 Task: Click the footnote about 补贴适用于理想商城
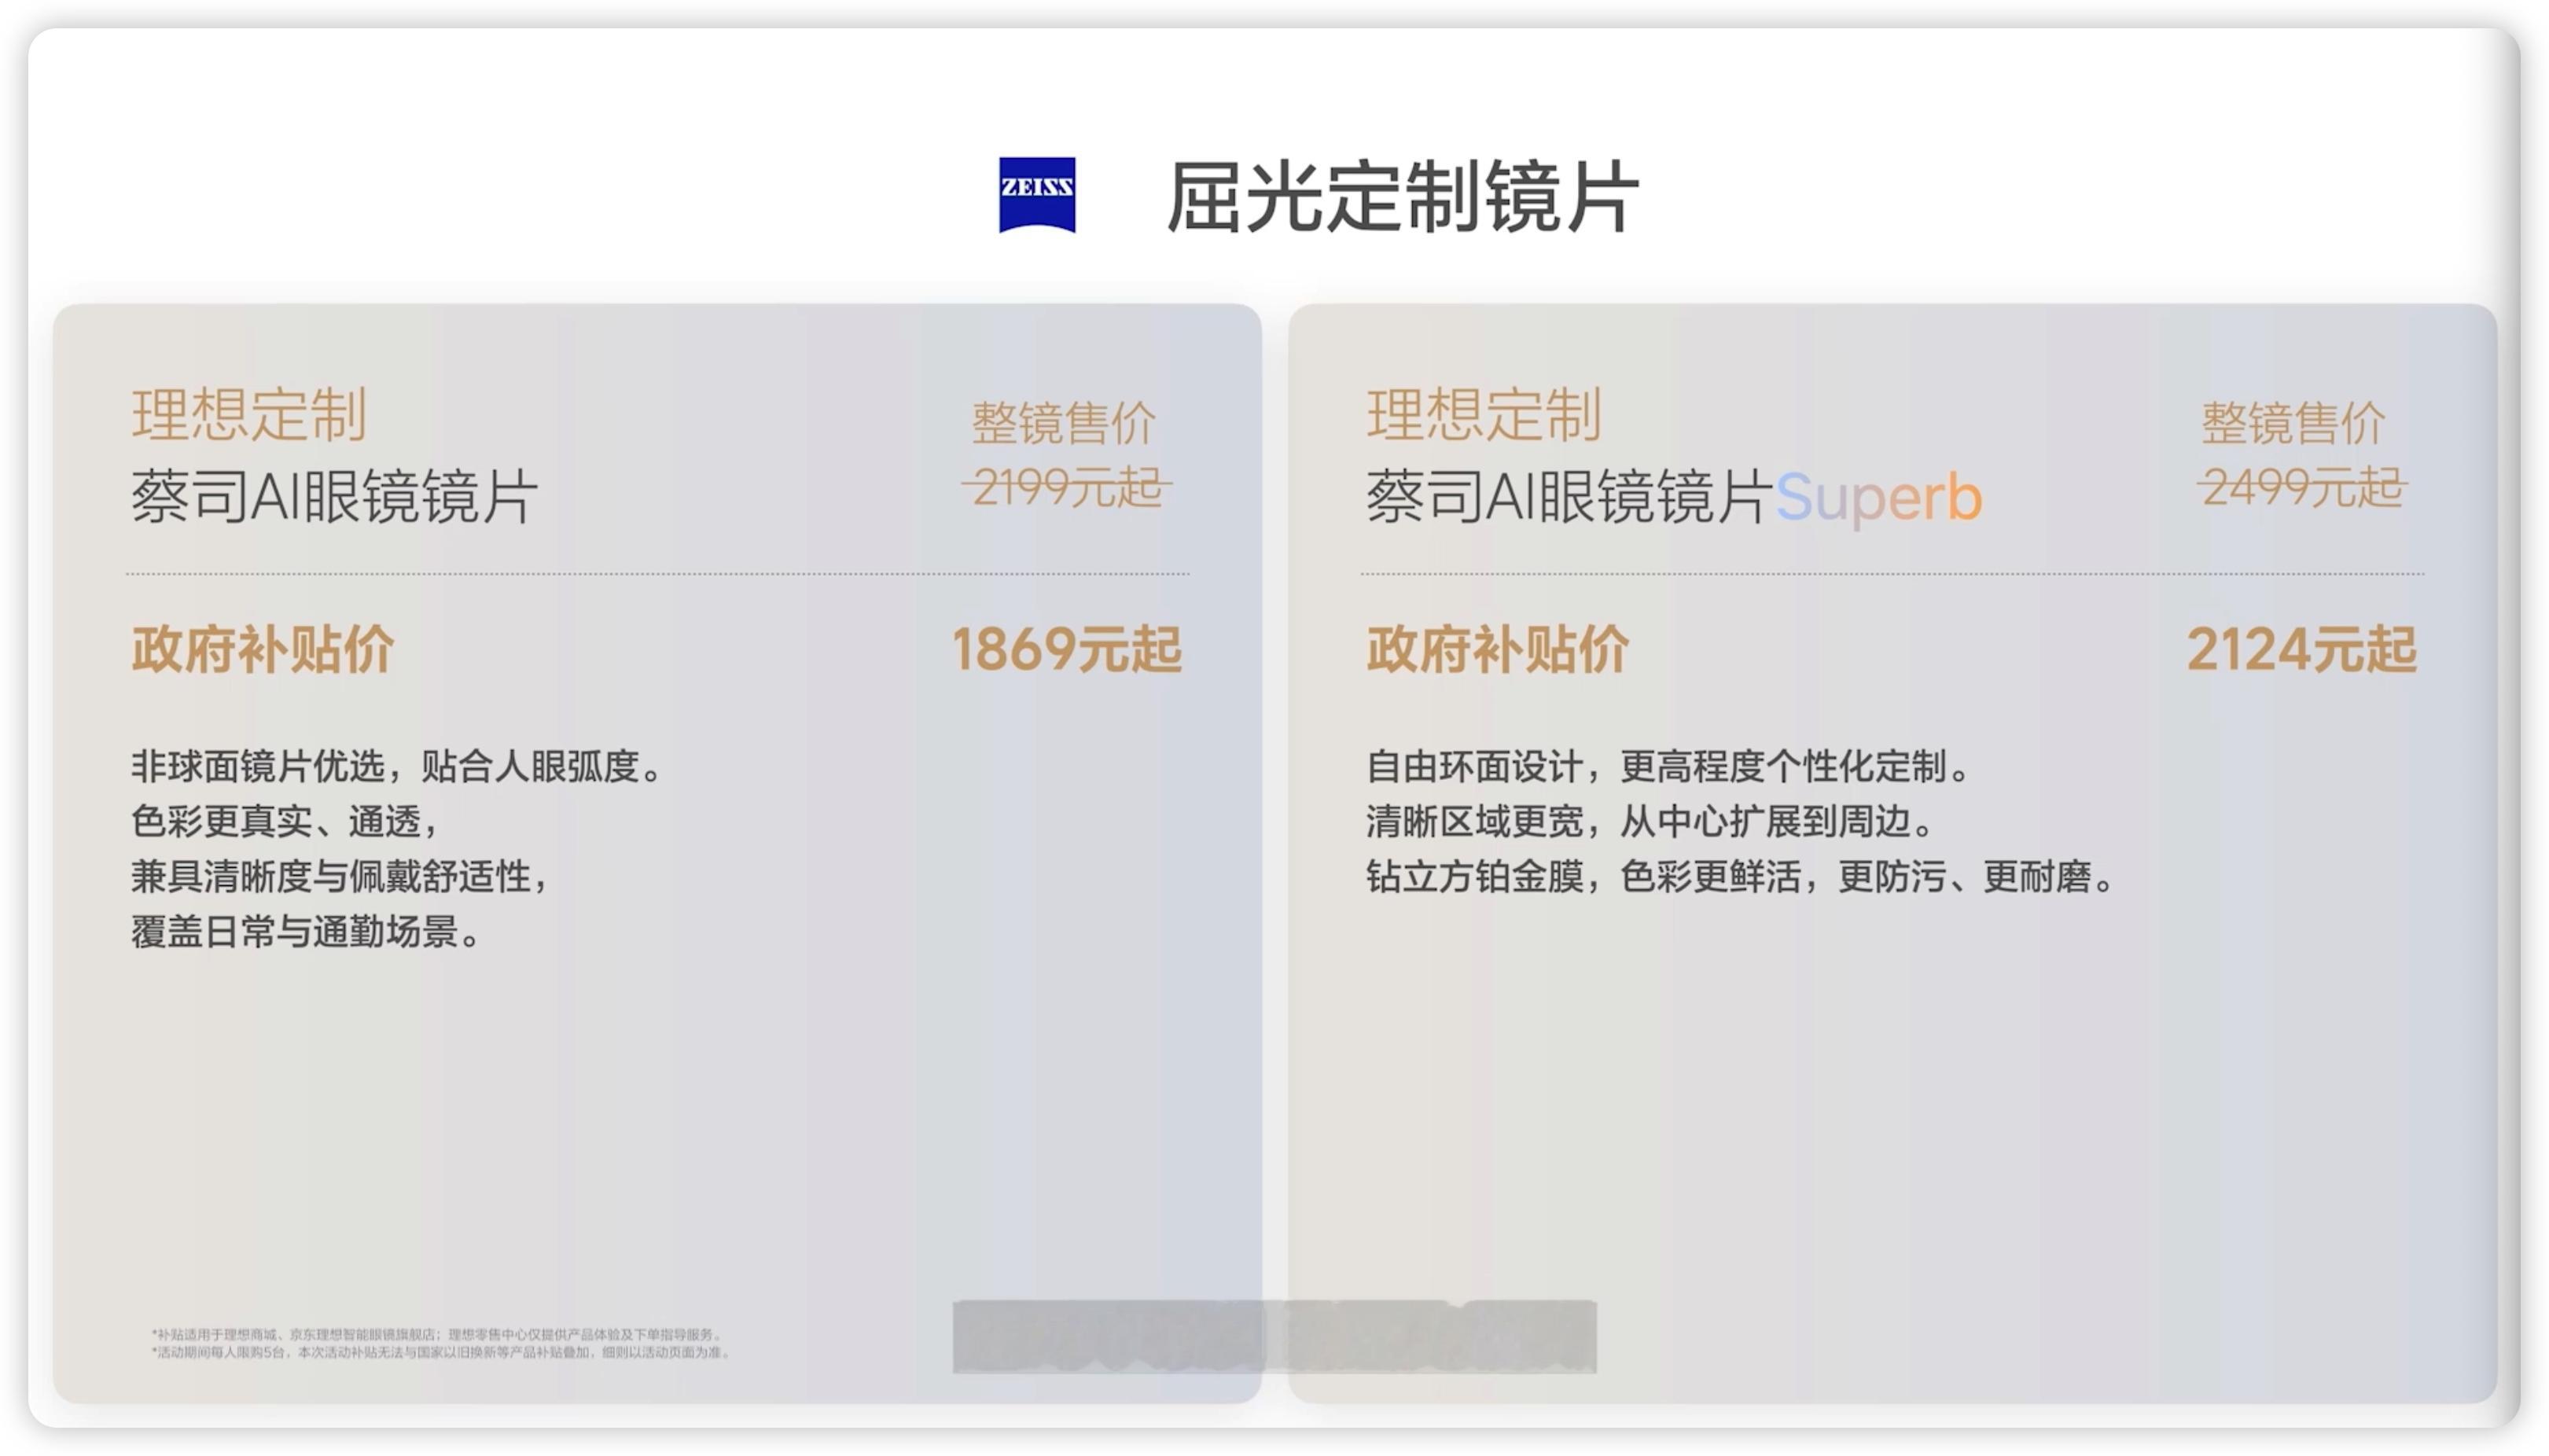click(436, 1334)
